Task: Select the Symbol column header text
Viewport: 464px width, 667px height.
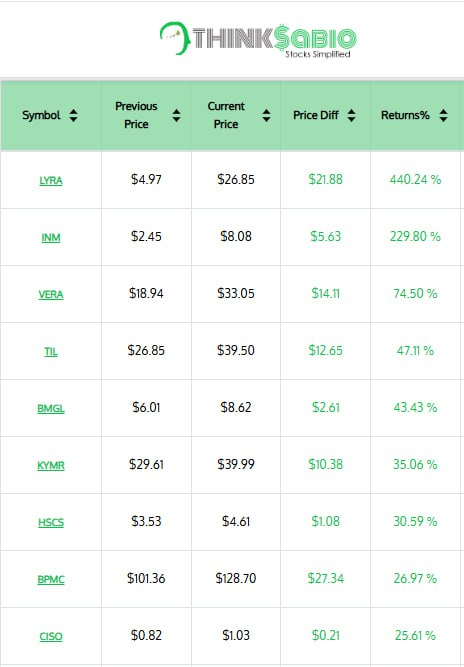Action: click(41, 115)
